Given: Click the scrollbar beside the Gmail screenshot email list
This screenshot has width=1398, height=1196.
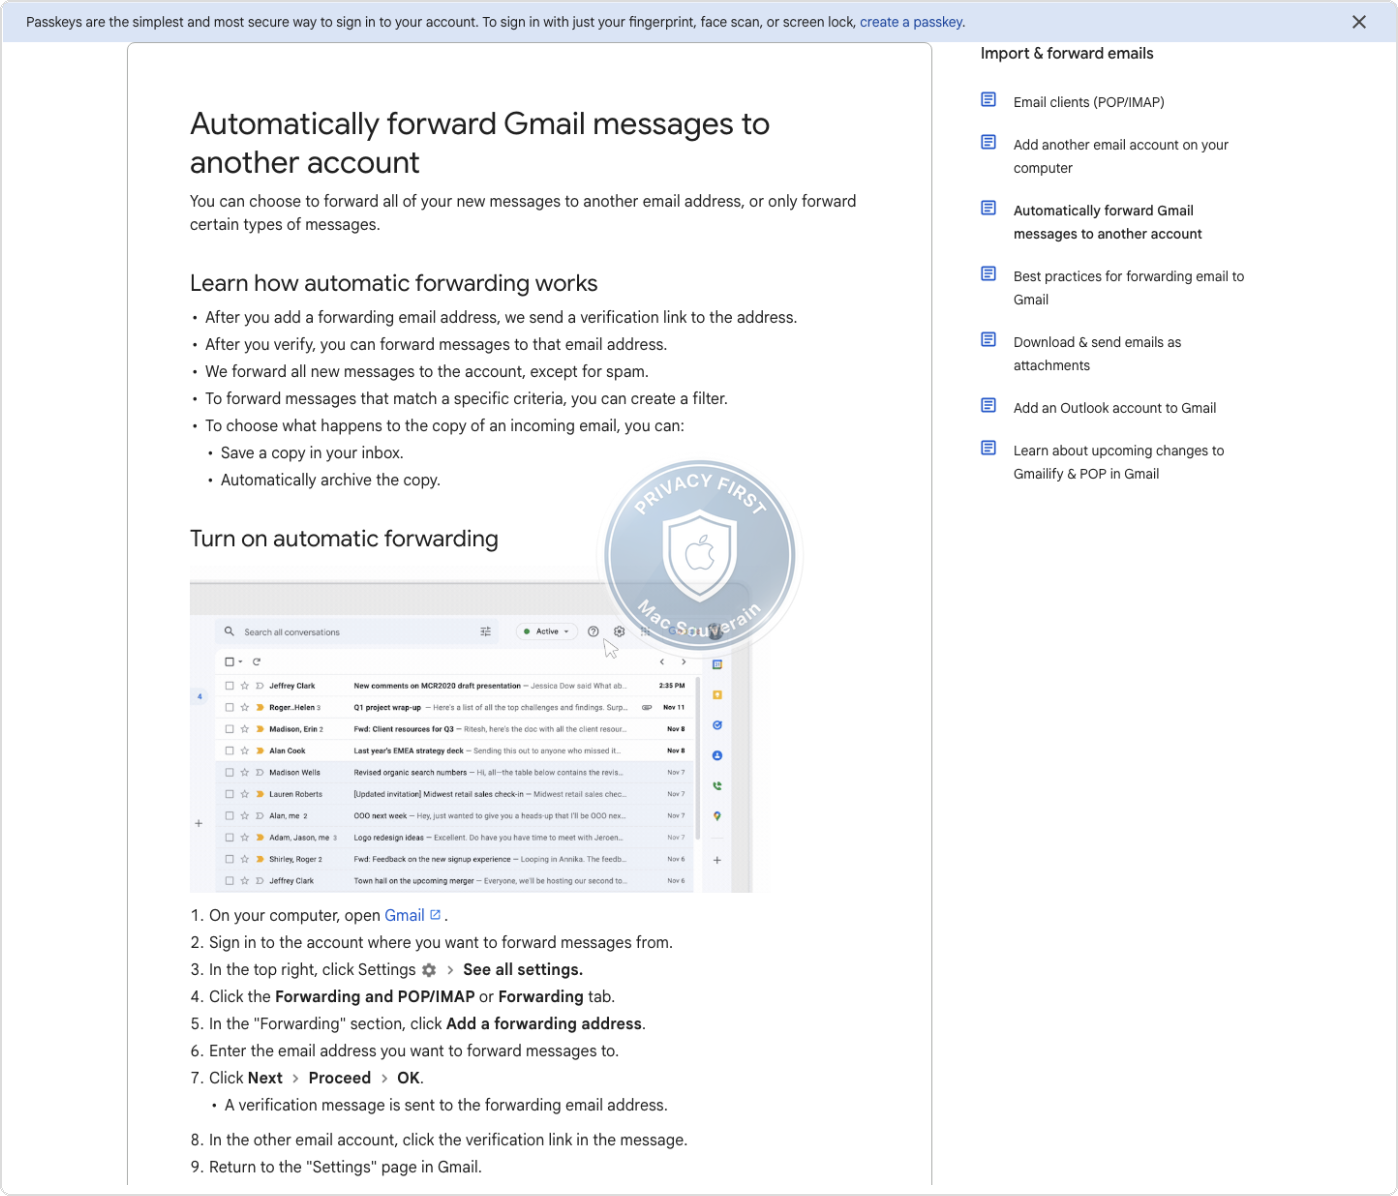Looking at the screenshot, I should (697, 758).
